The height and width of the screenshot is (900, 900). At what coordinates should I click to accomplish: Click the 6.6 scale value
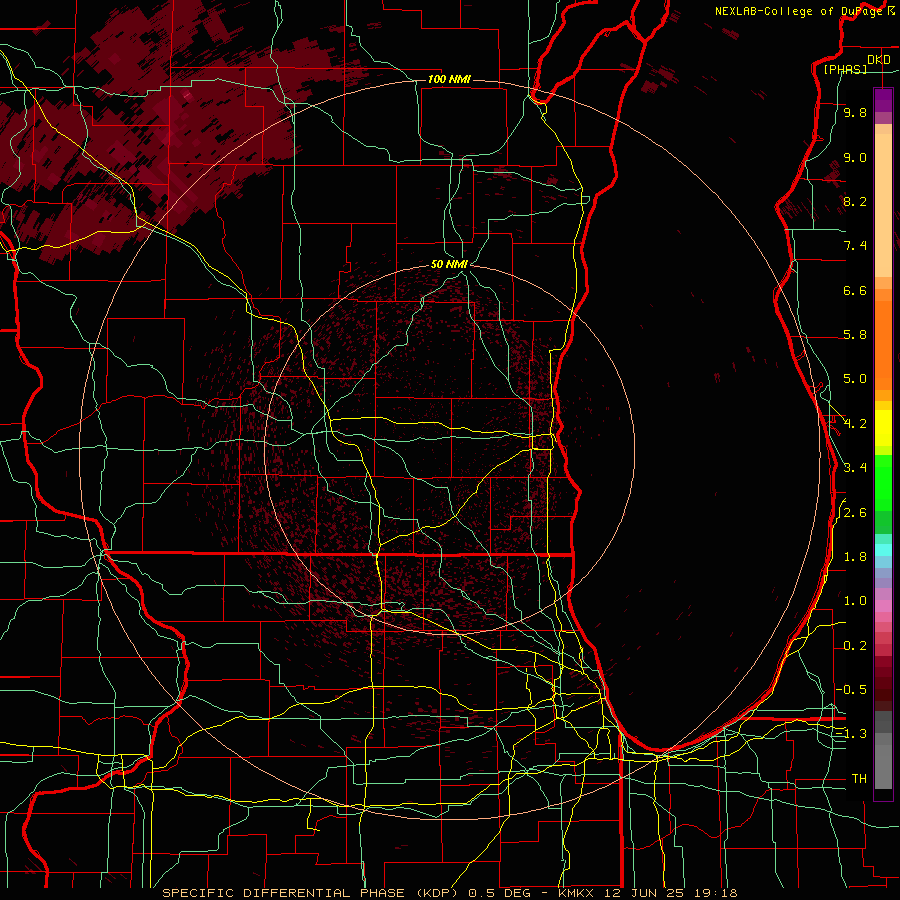(855, 291)
